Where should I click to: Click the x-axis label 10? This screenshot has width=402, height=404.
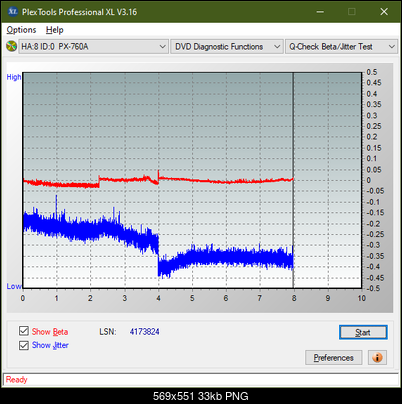362,298
